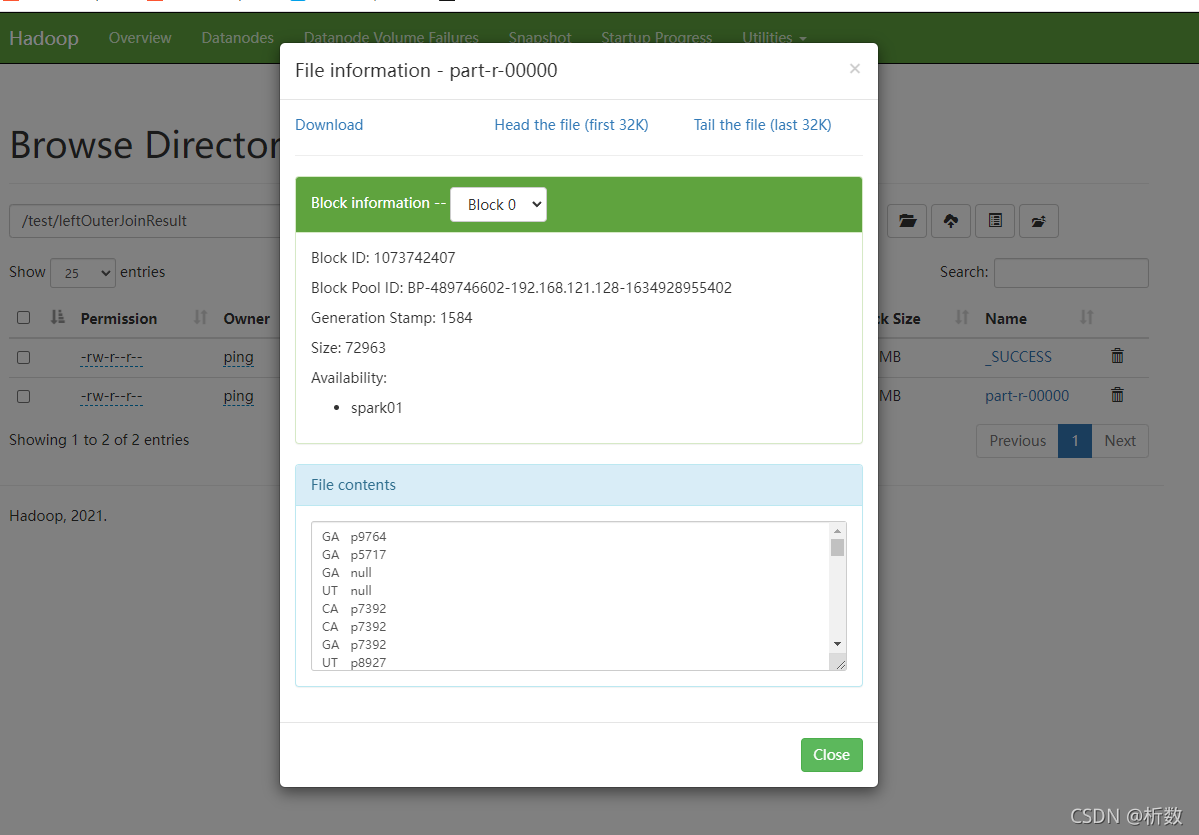
Task: Open the part-r-00000 file link
Action: [x=1027, y=395]
